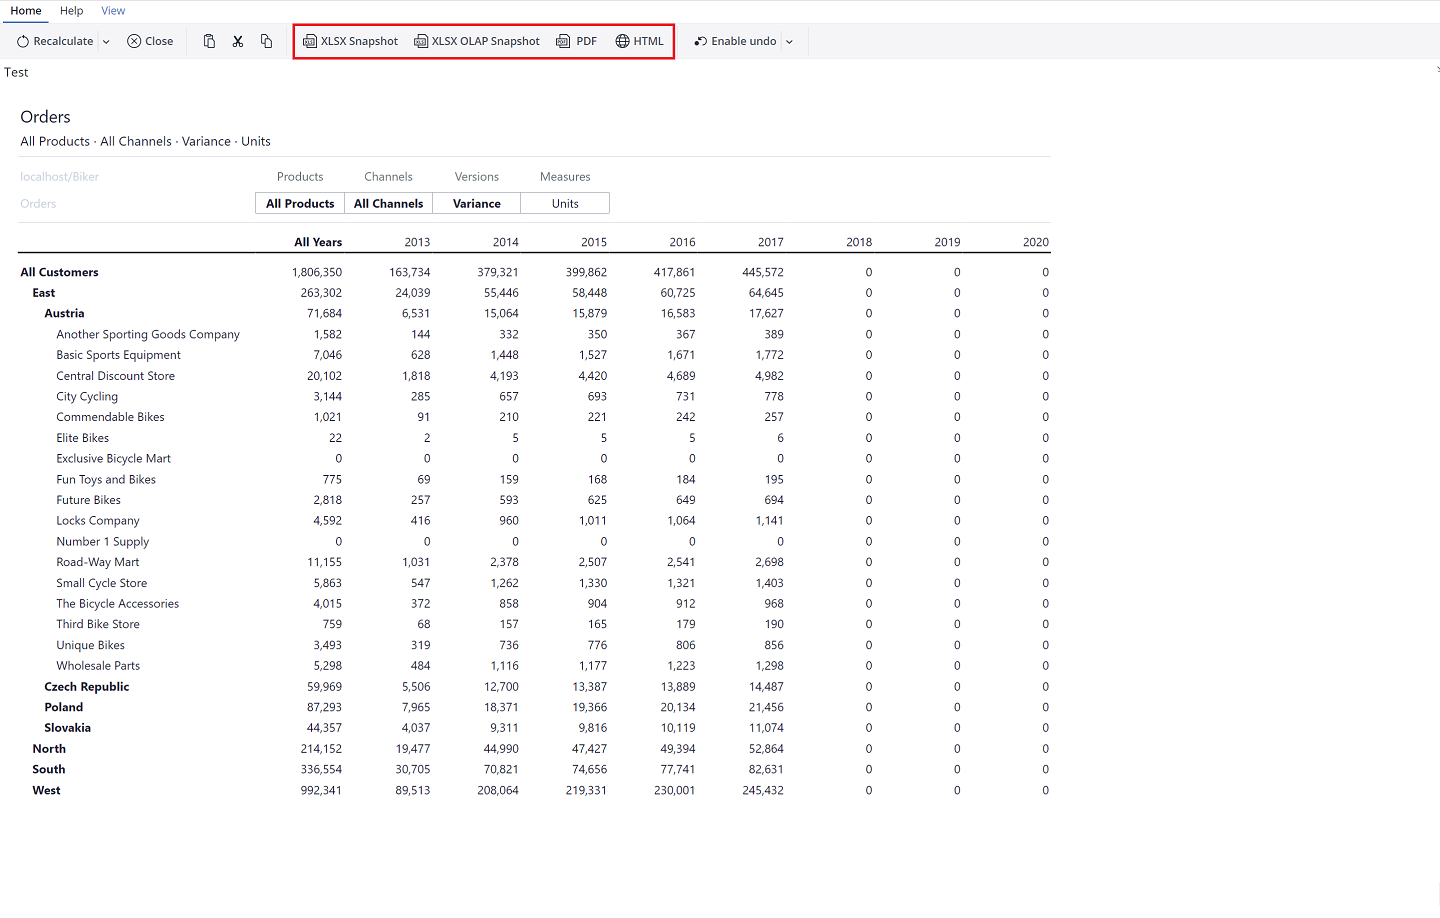This screenshot has width=1440, height=918.
Task: Open the Units measure selector
Action: click(565, 203)
